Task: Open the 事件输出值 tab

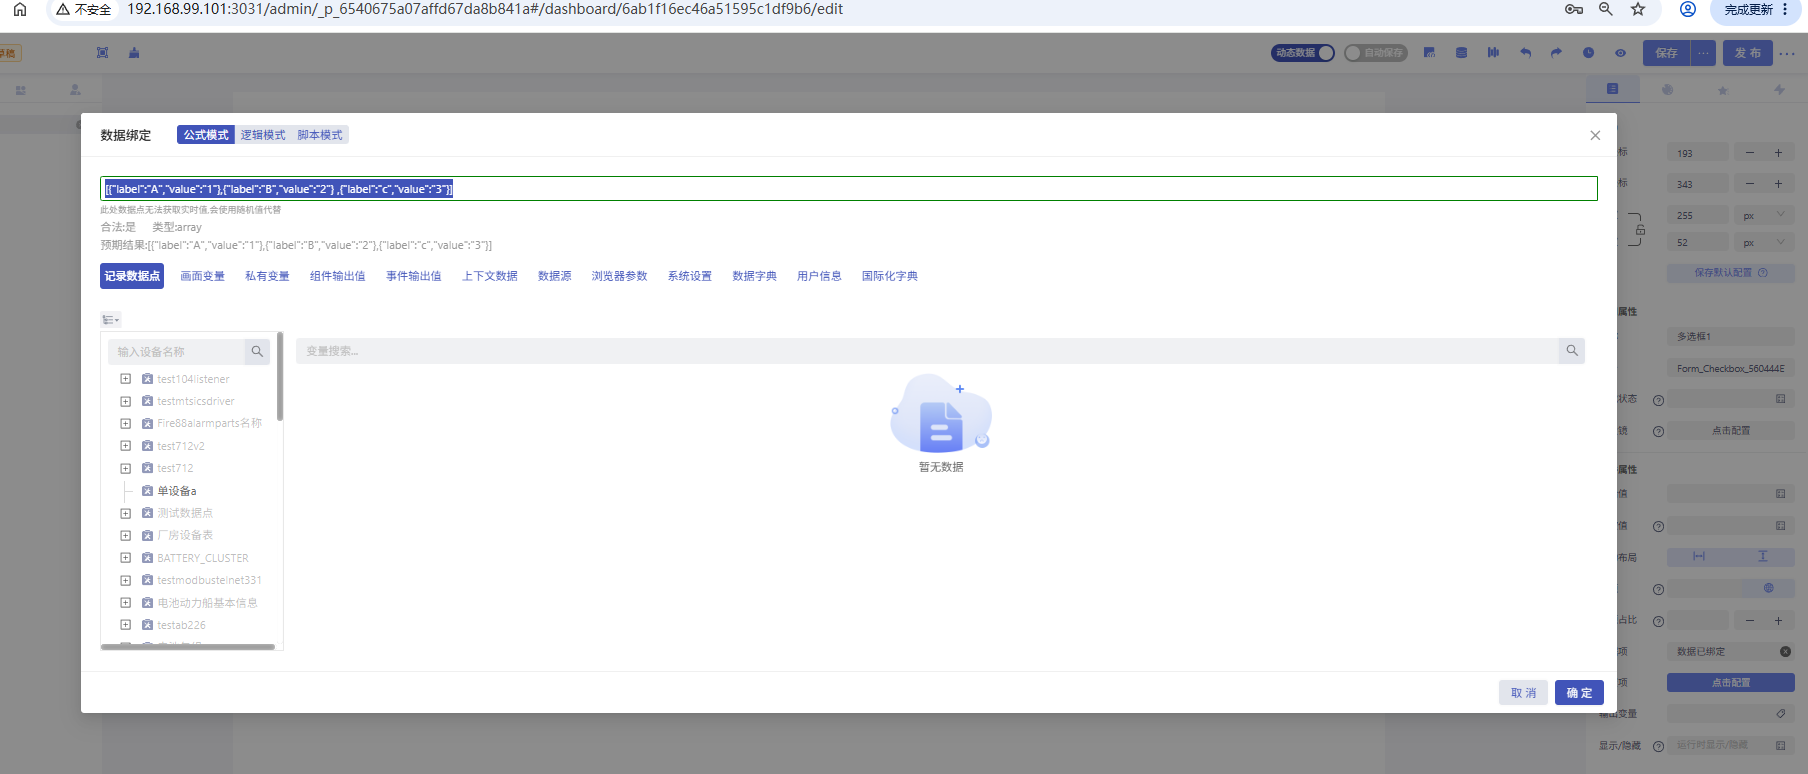Action: point(414,276)
